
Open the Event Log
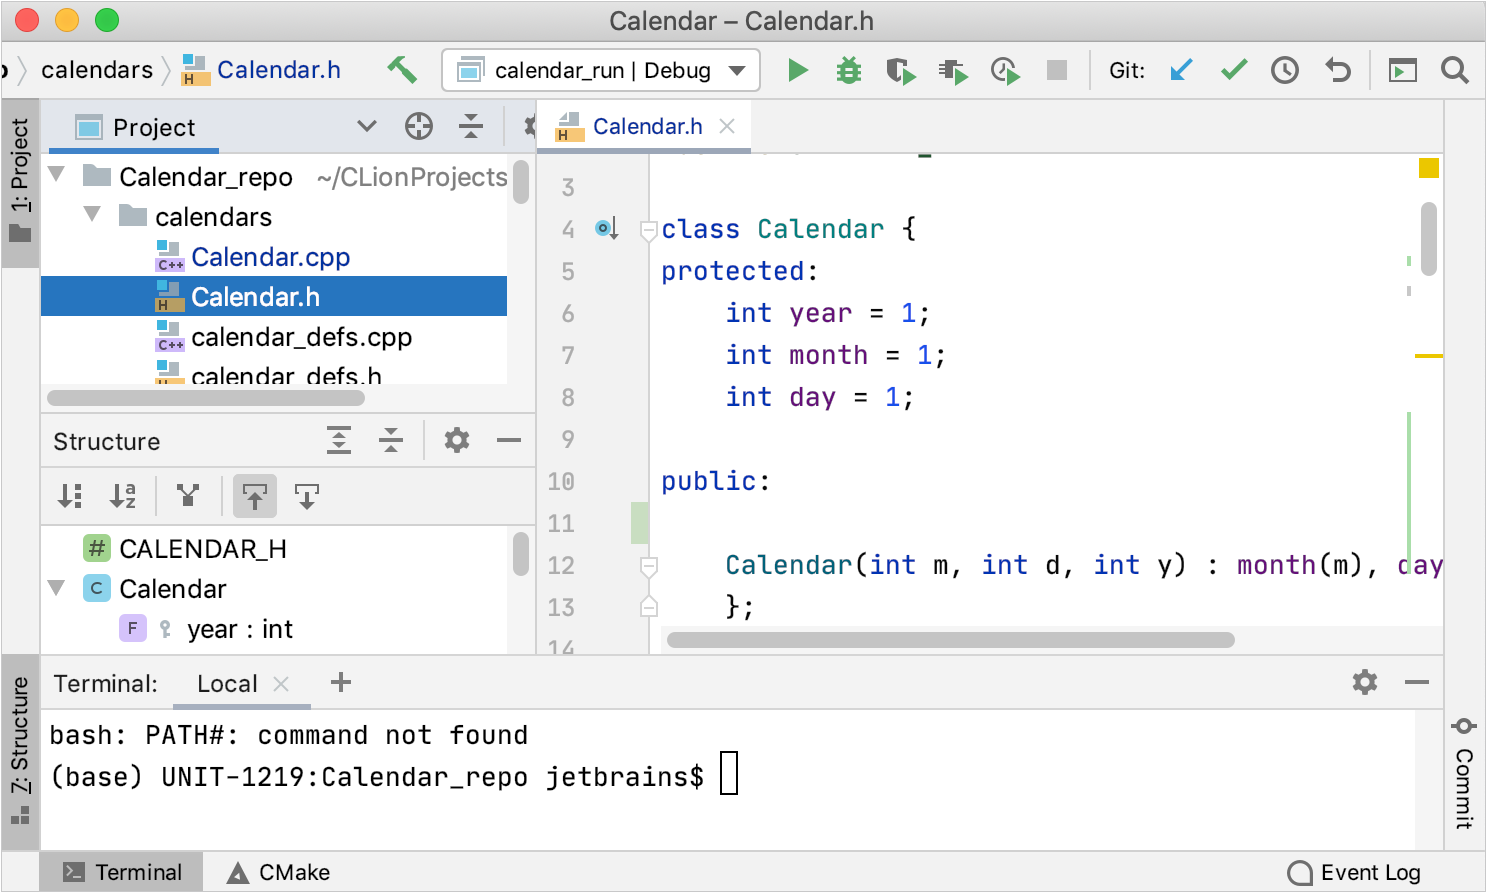1355,872
